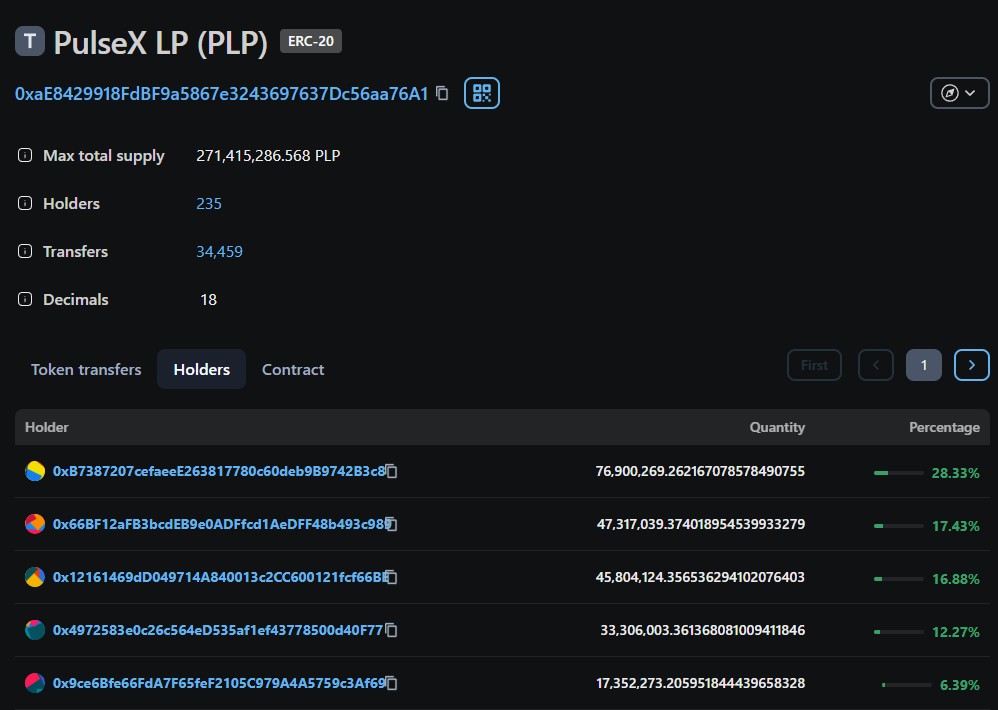Screen dimensions: 998x710
Task: Select quantity 47,317,039.374018954539933279
Action: click(701, 524)
